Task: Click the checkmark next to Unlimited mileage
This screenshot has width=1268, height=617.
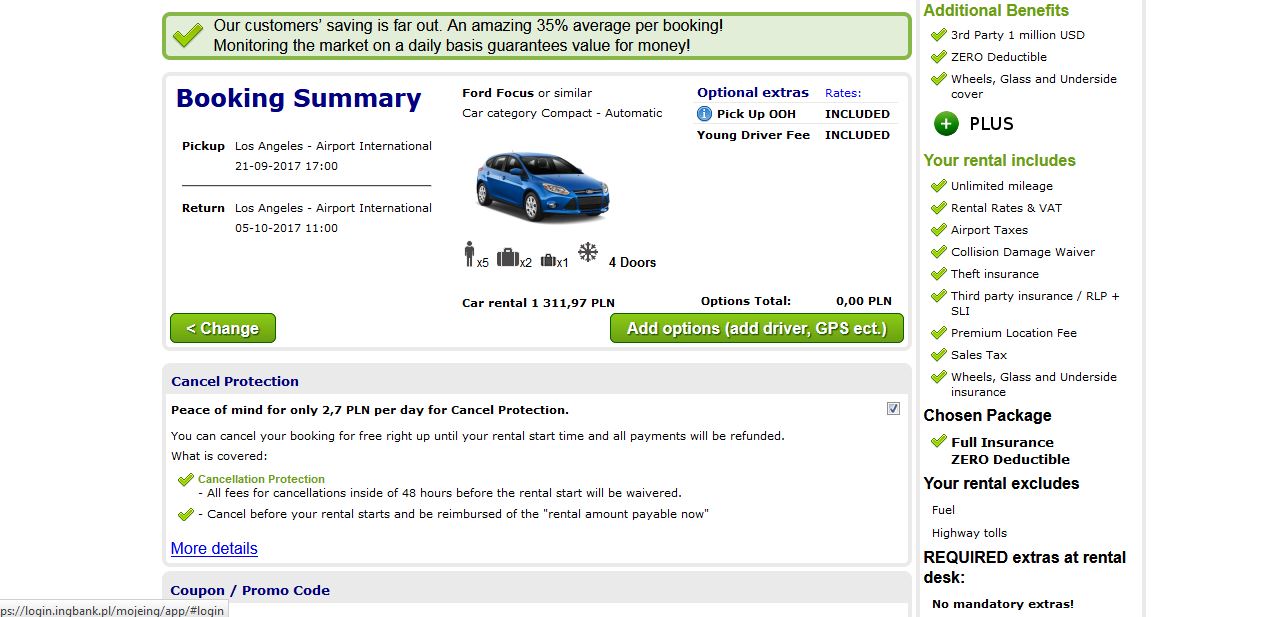Action: pyautogui.click(x=938, y=186)
